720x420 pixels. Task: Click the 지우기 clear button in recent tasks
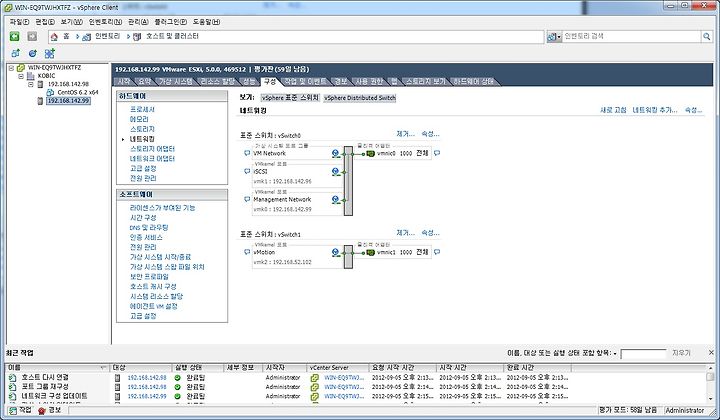pyautogui.click(x=681, y=353)
